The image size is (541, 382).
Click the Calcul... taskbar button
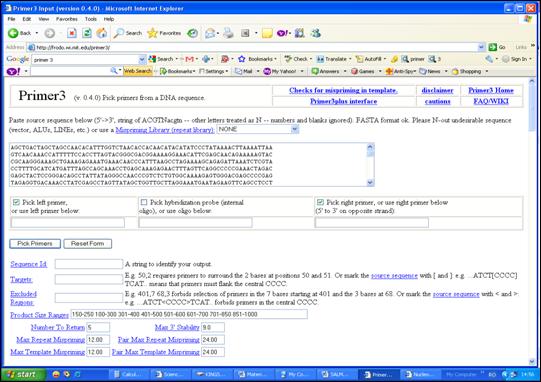point(129,374)
